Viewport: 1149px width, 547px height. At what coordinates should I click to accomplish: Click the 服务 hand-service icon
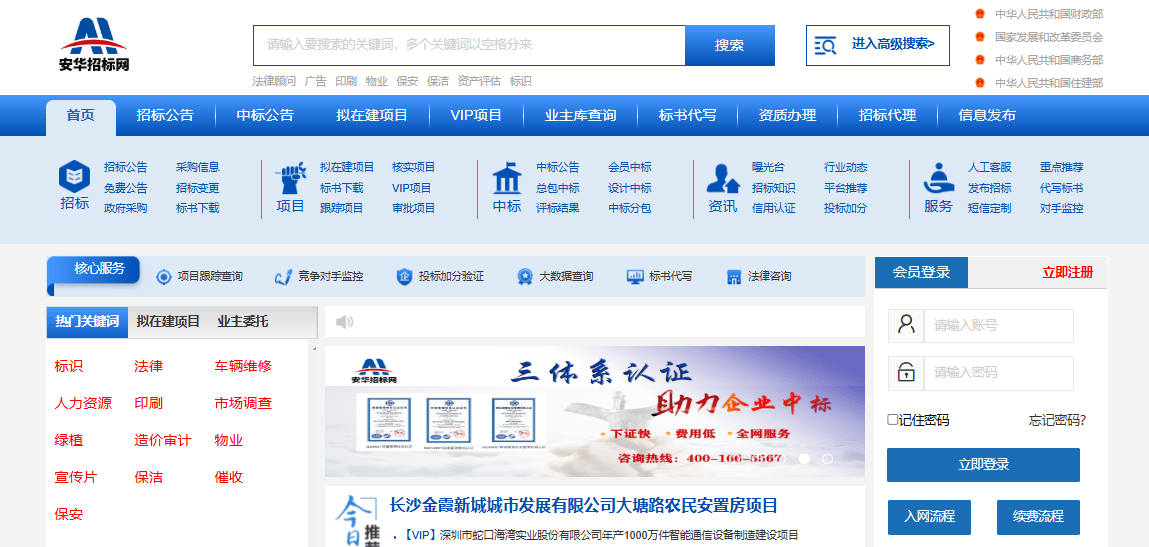pos(938,178)
